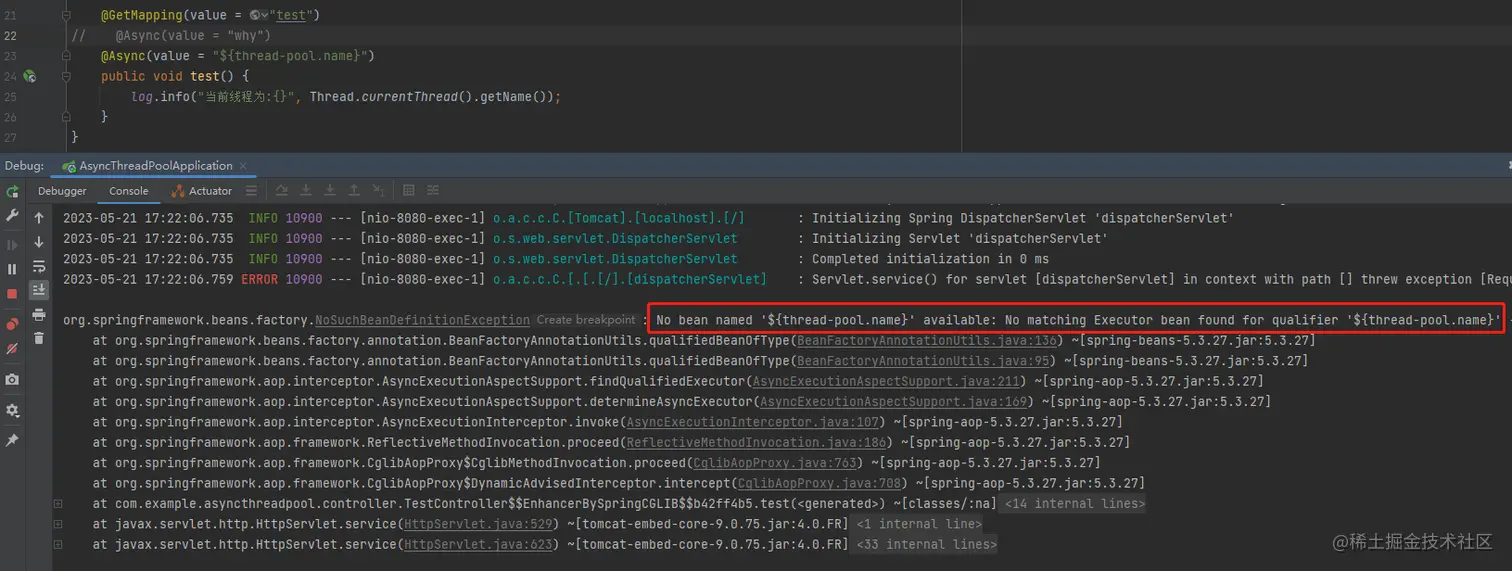The width and height of the screenshot is (1512, 571).
Task: Click the console Down the Stack Trace arrow
Action: tap(39, 242)
